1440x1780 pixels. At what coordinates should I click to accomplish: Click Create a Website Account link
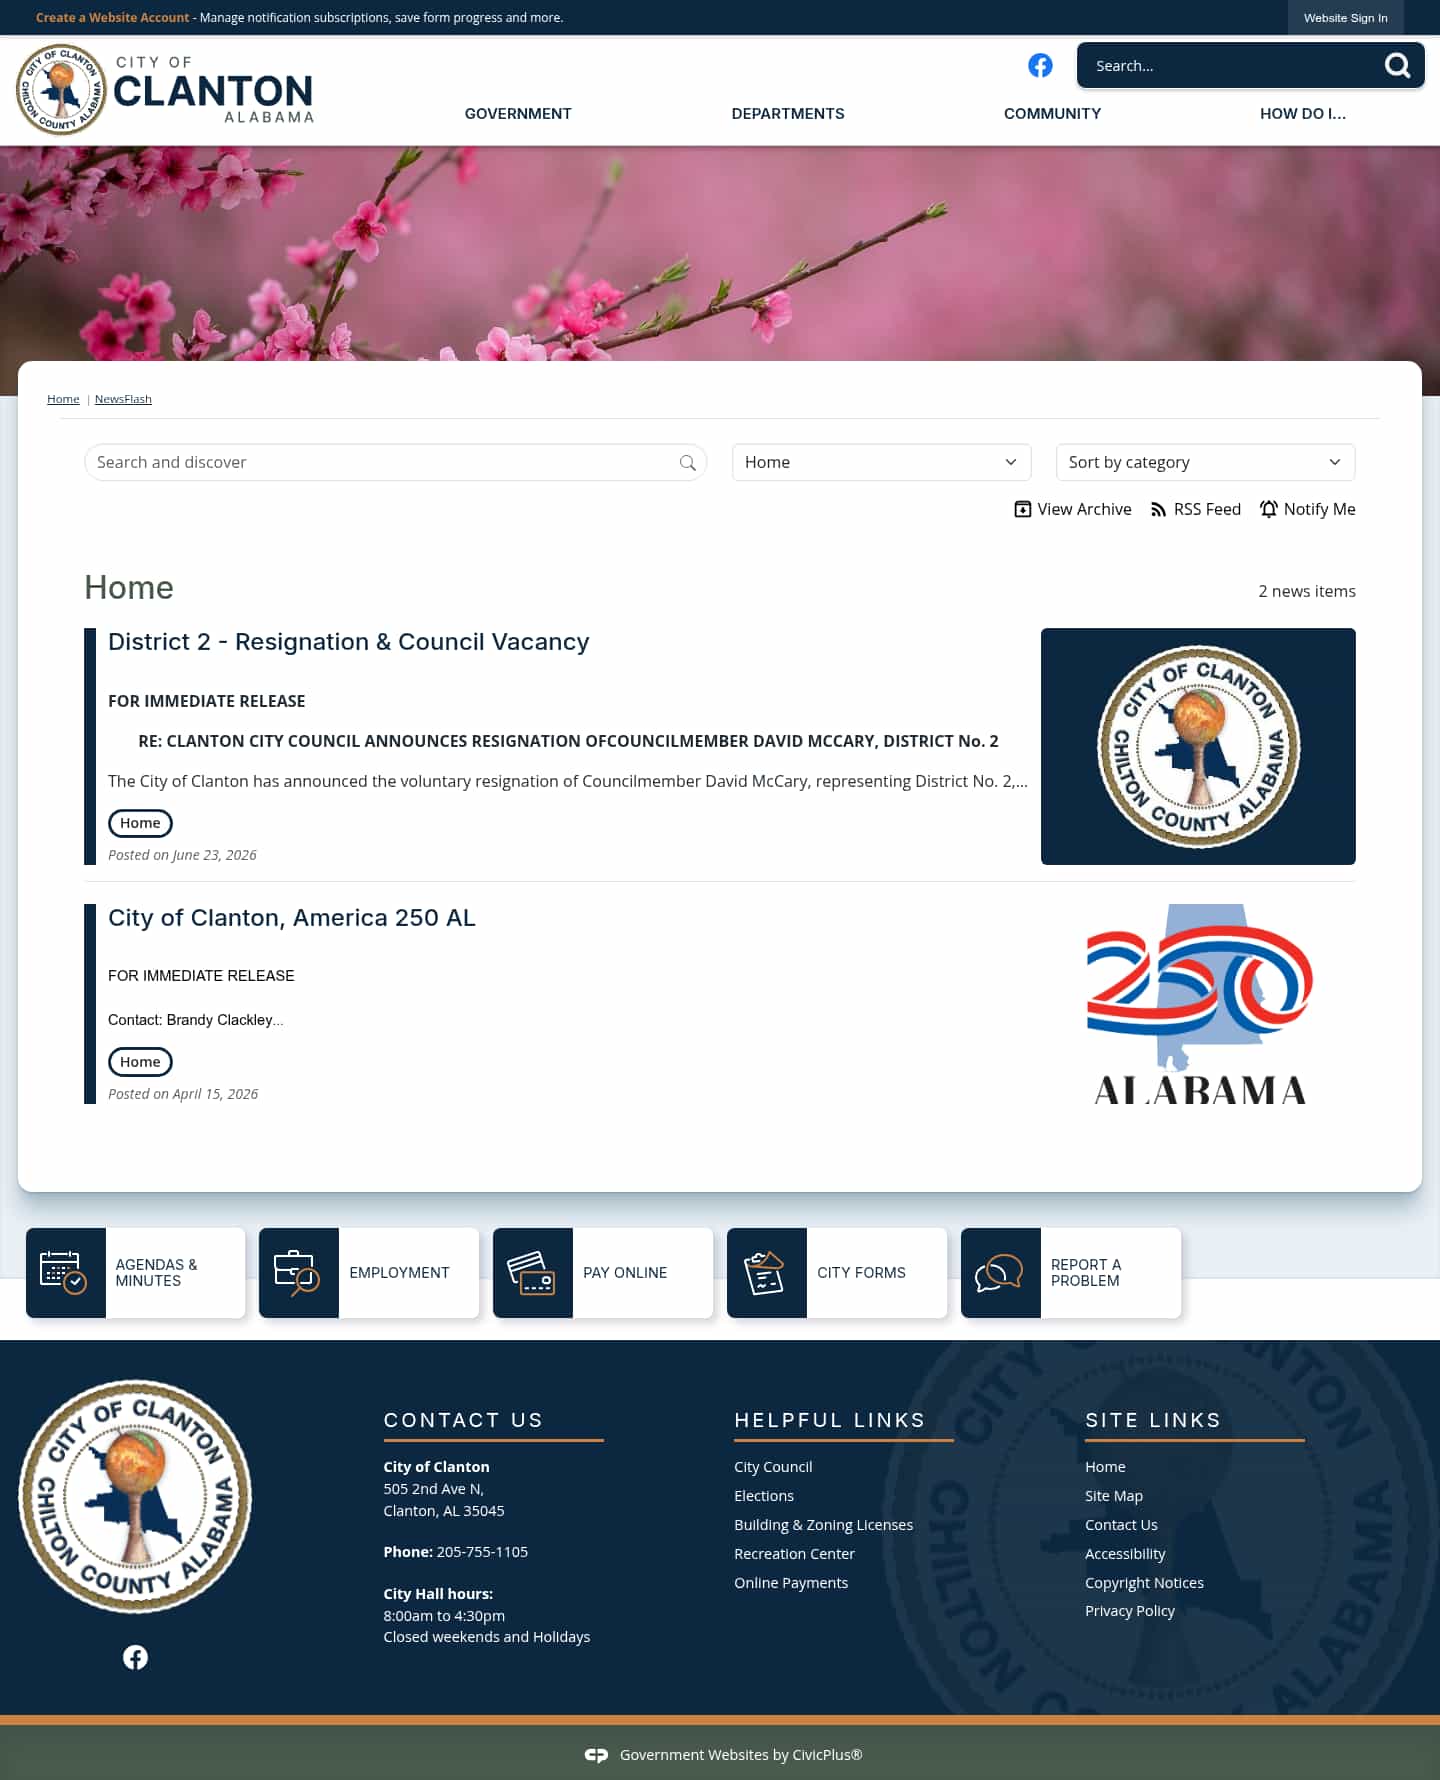(x=112, y=18)
